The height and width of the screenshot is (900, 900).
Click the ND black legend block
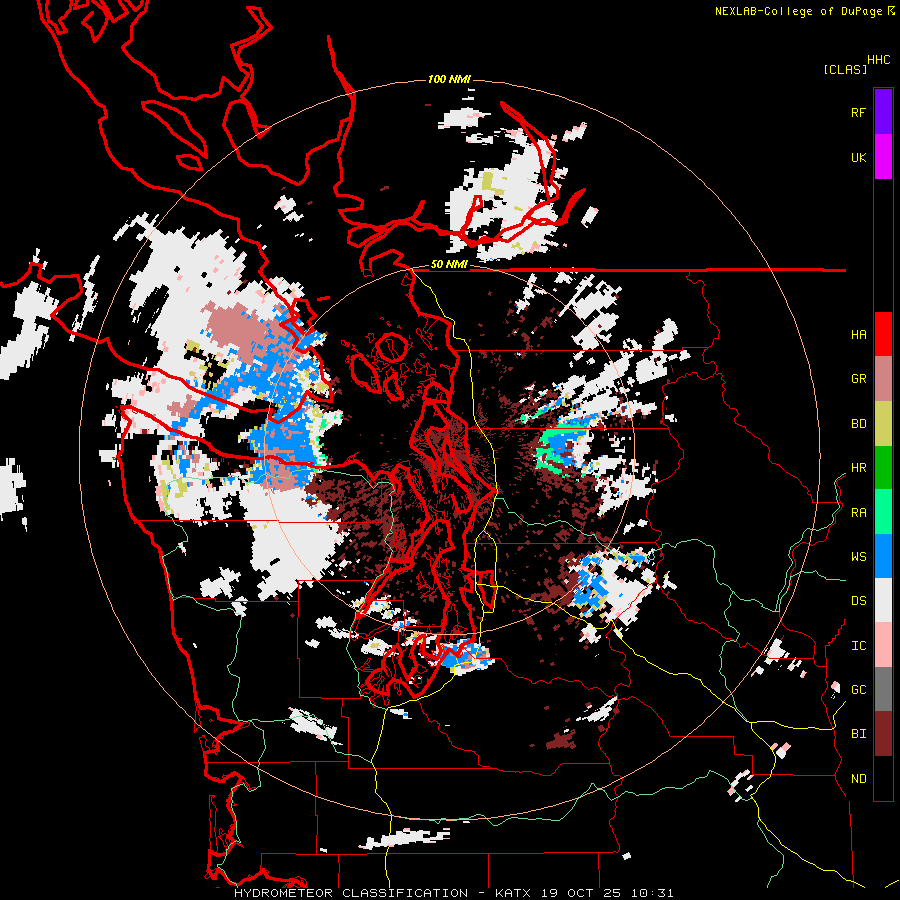[883, 778]
